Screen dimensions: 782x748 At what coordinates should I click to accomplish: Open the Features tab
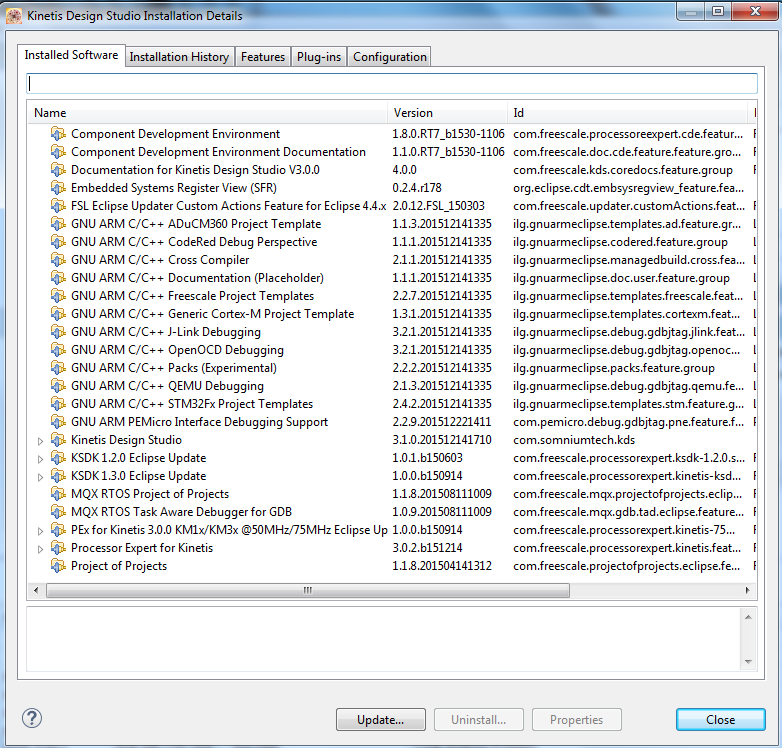263,57
